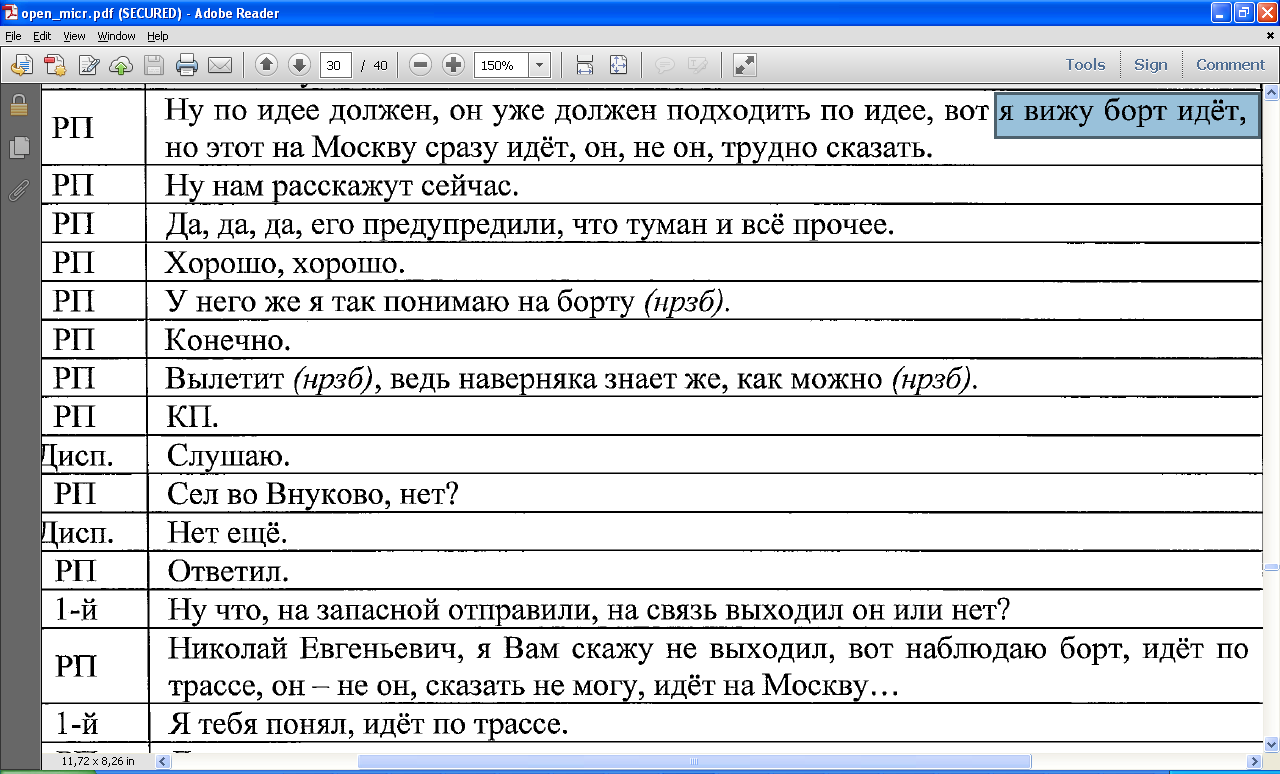The height and width of the screenshot is (774, 1280).
Task: Click 'Дисп.' label beside 'Нет ещё.'
Action: click(76, 534)
